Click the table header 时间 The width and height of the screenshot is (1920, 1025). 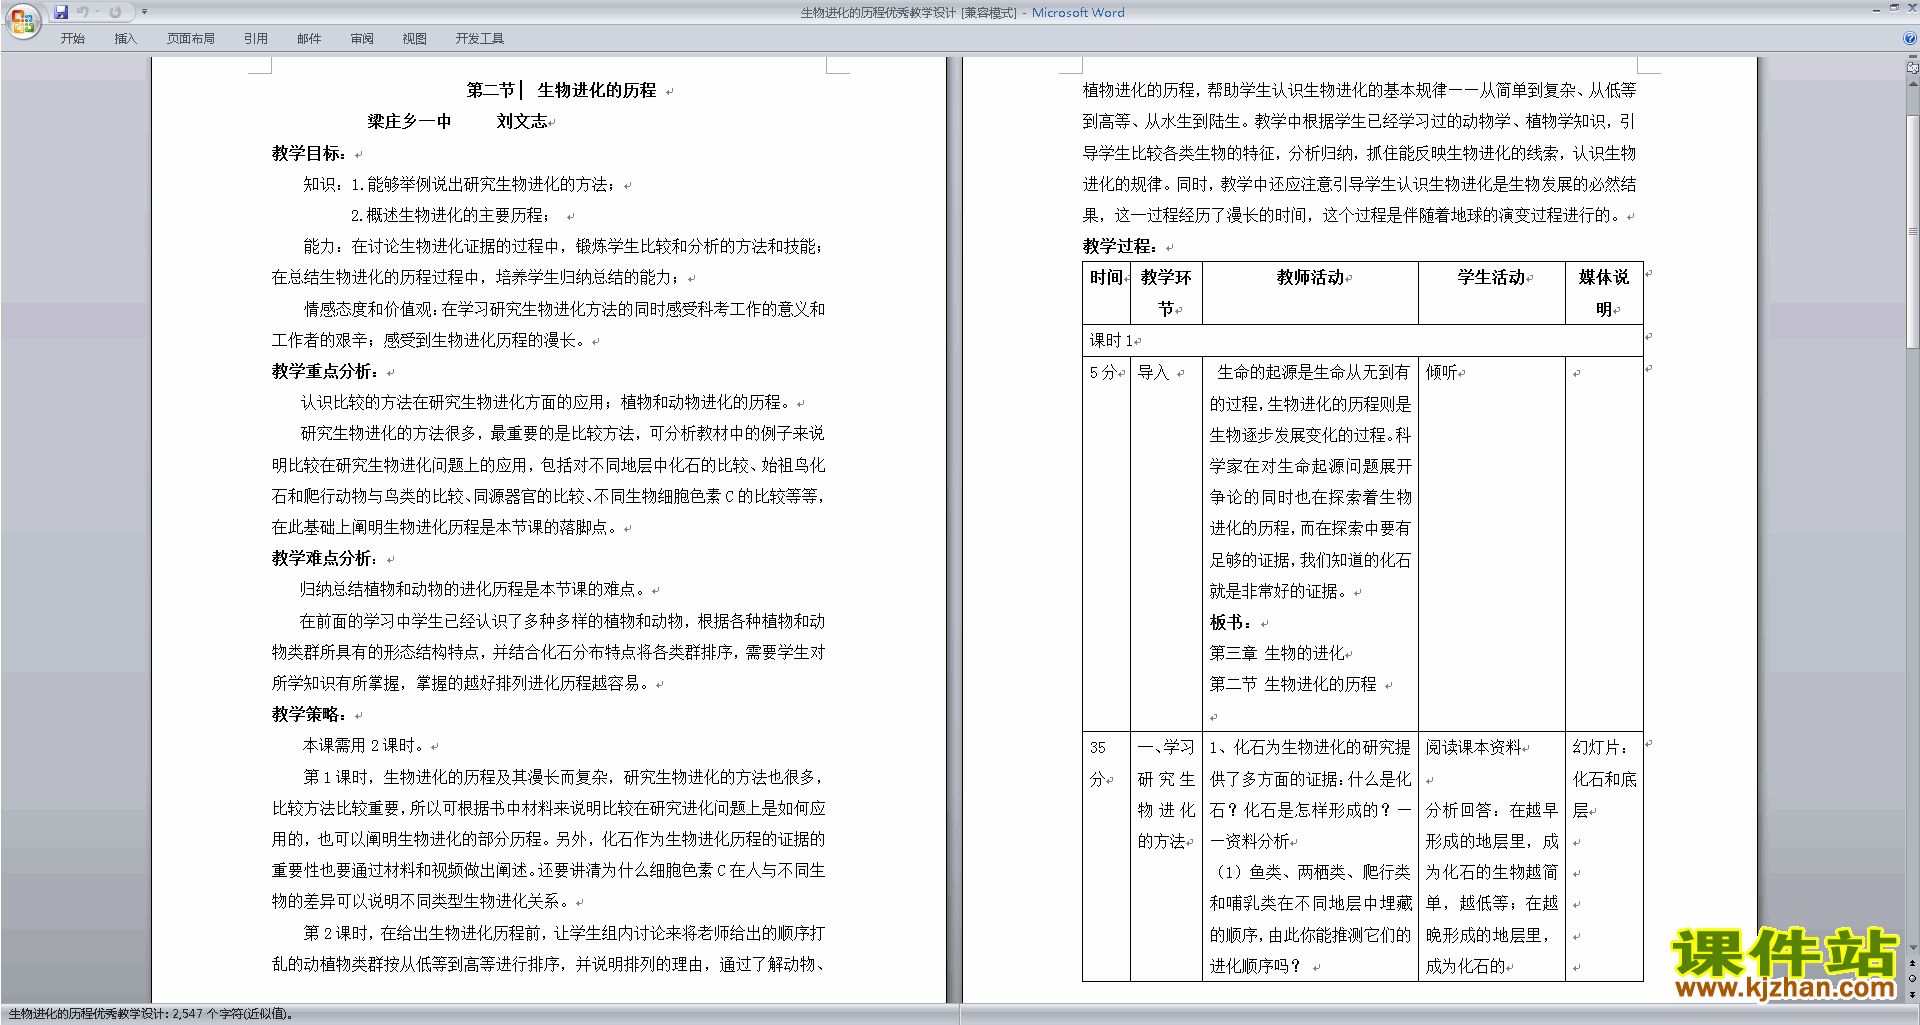coord(1106,277)
